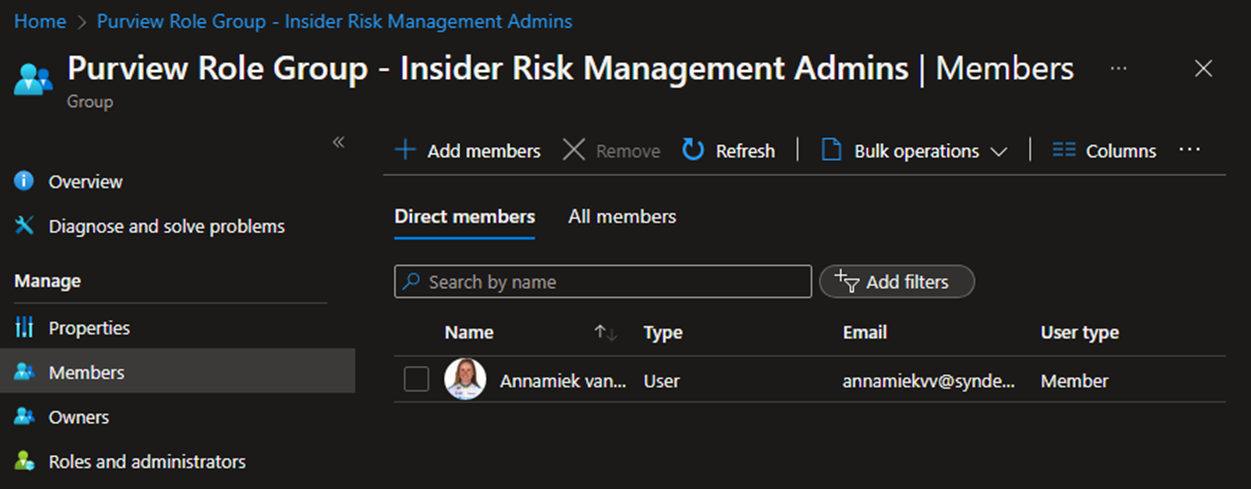
Task: Click the Add members button label
Action: (484, 151)
